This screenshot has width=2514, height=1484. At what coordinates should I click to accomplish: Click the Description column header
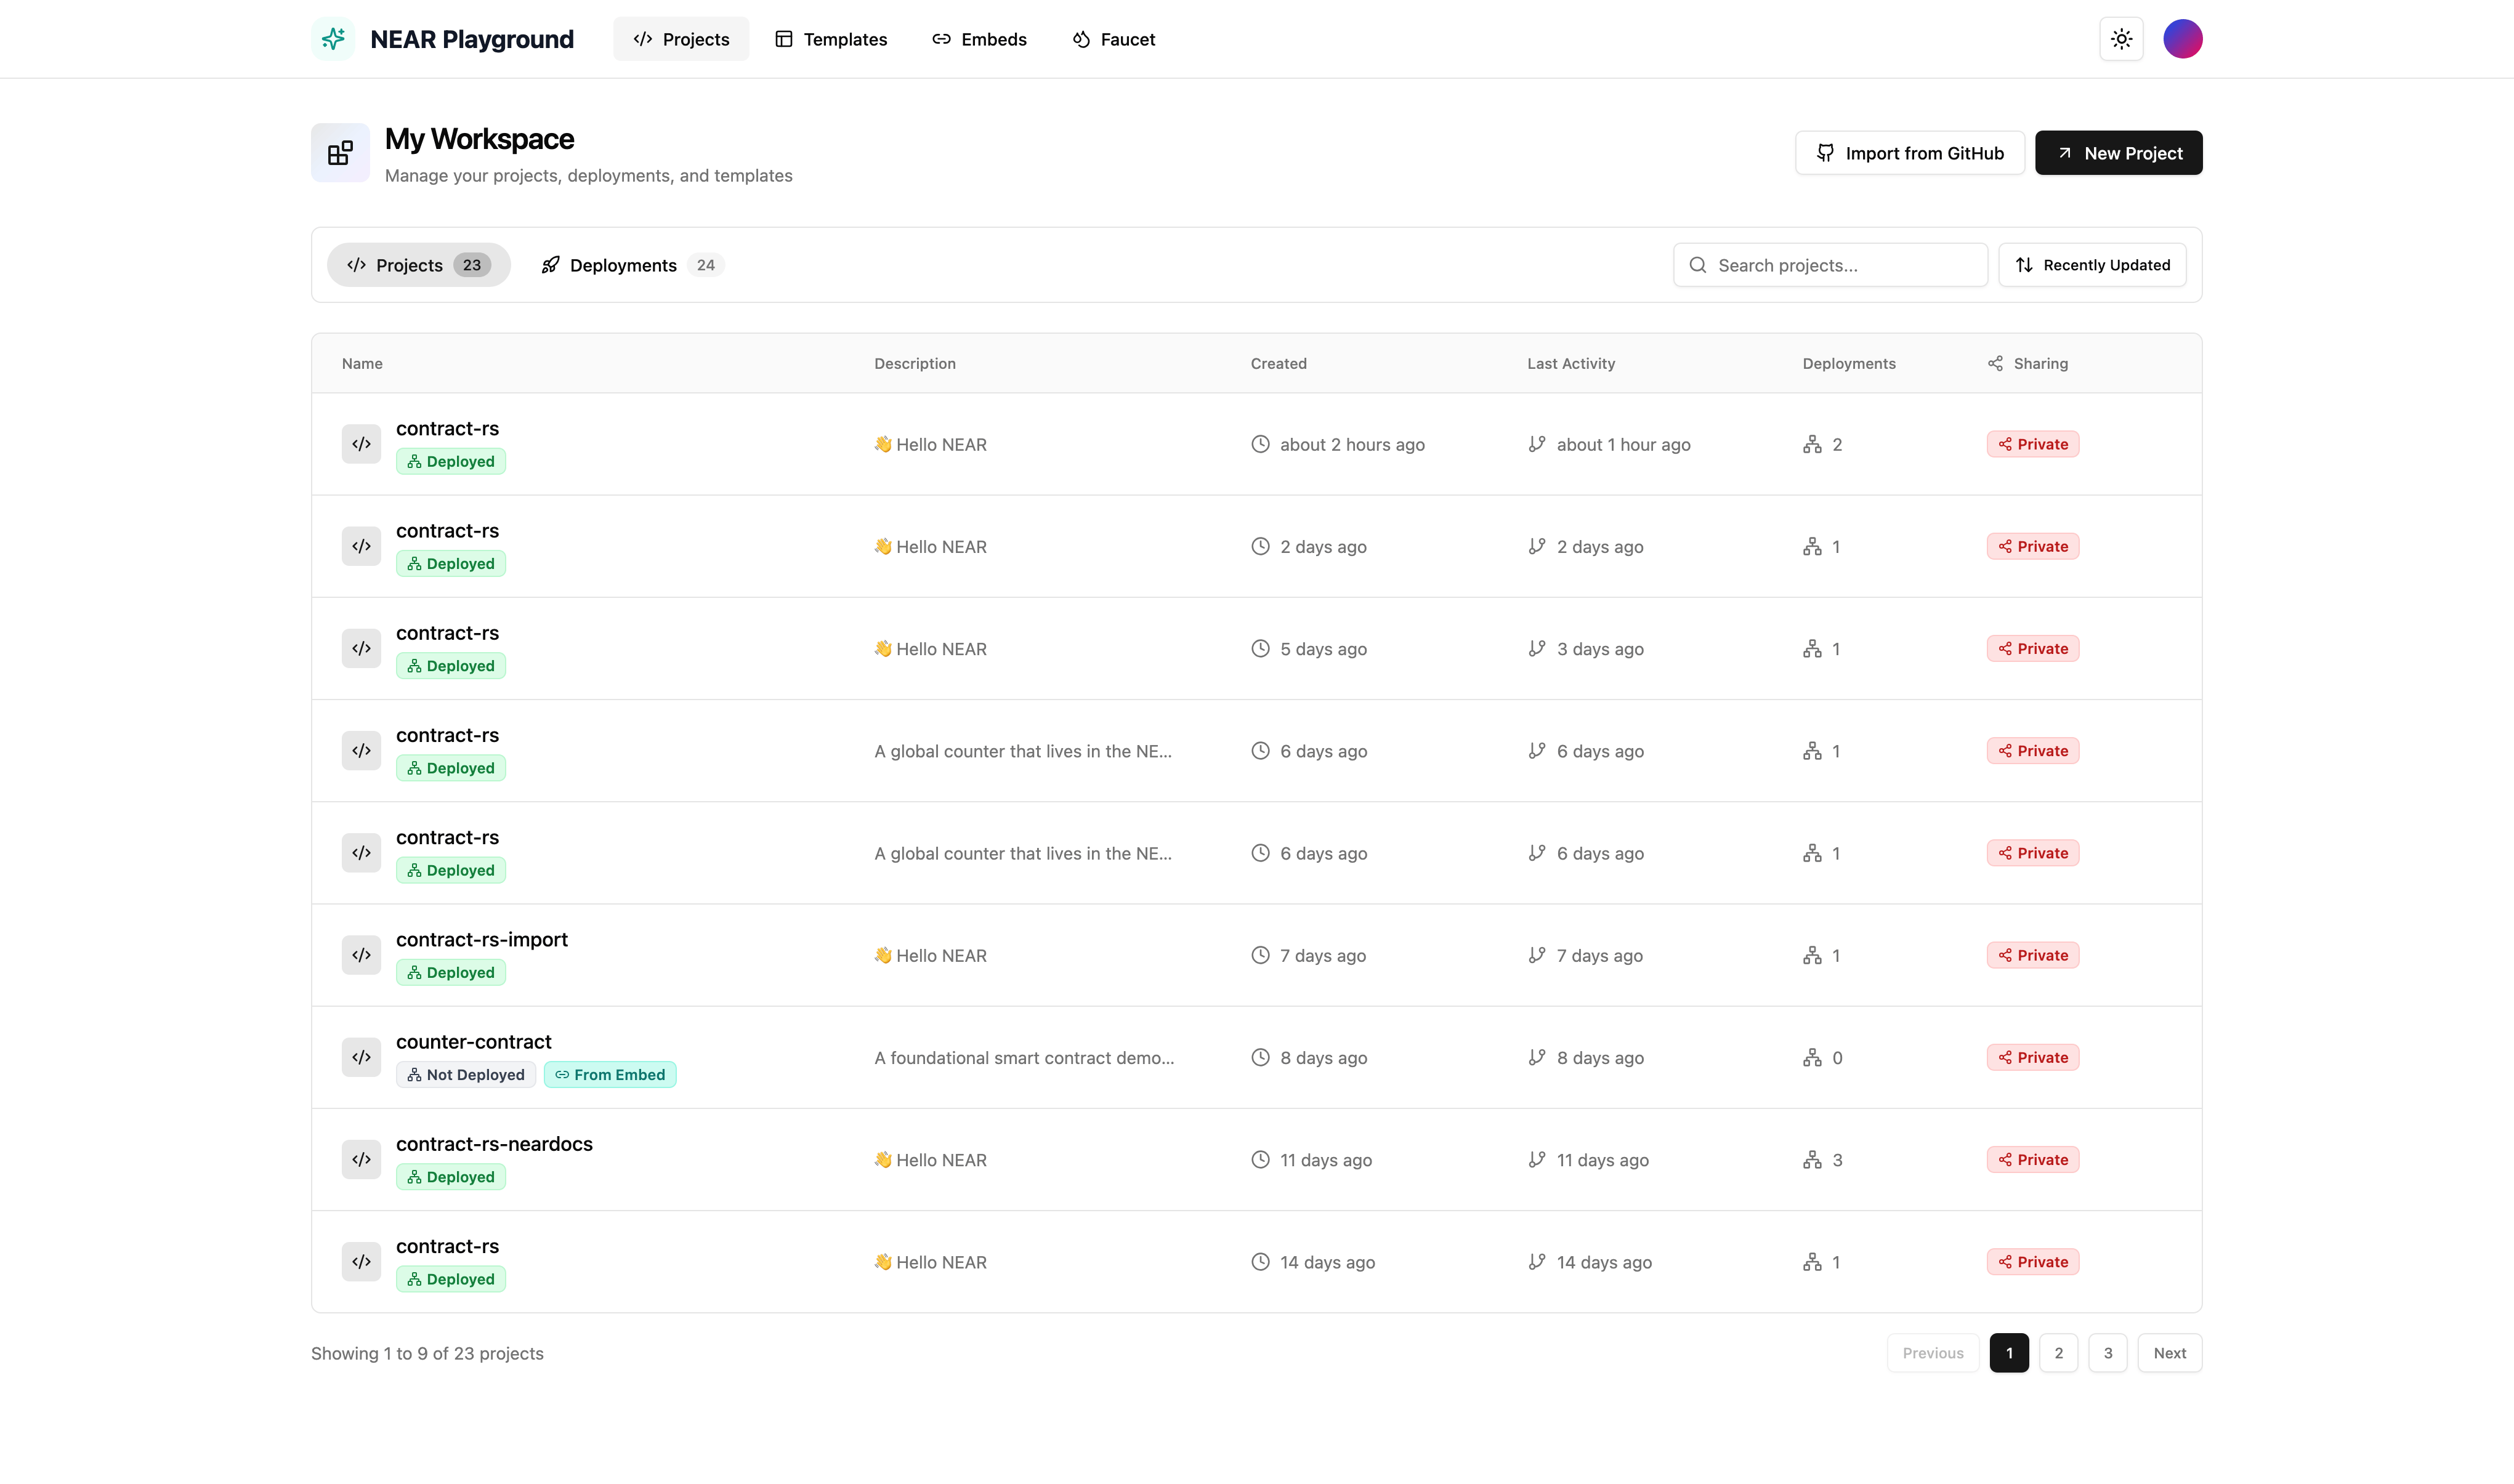(915, 363)
